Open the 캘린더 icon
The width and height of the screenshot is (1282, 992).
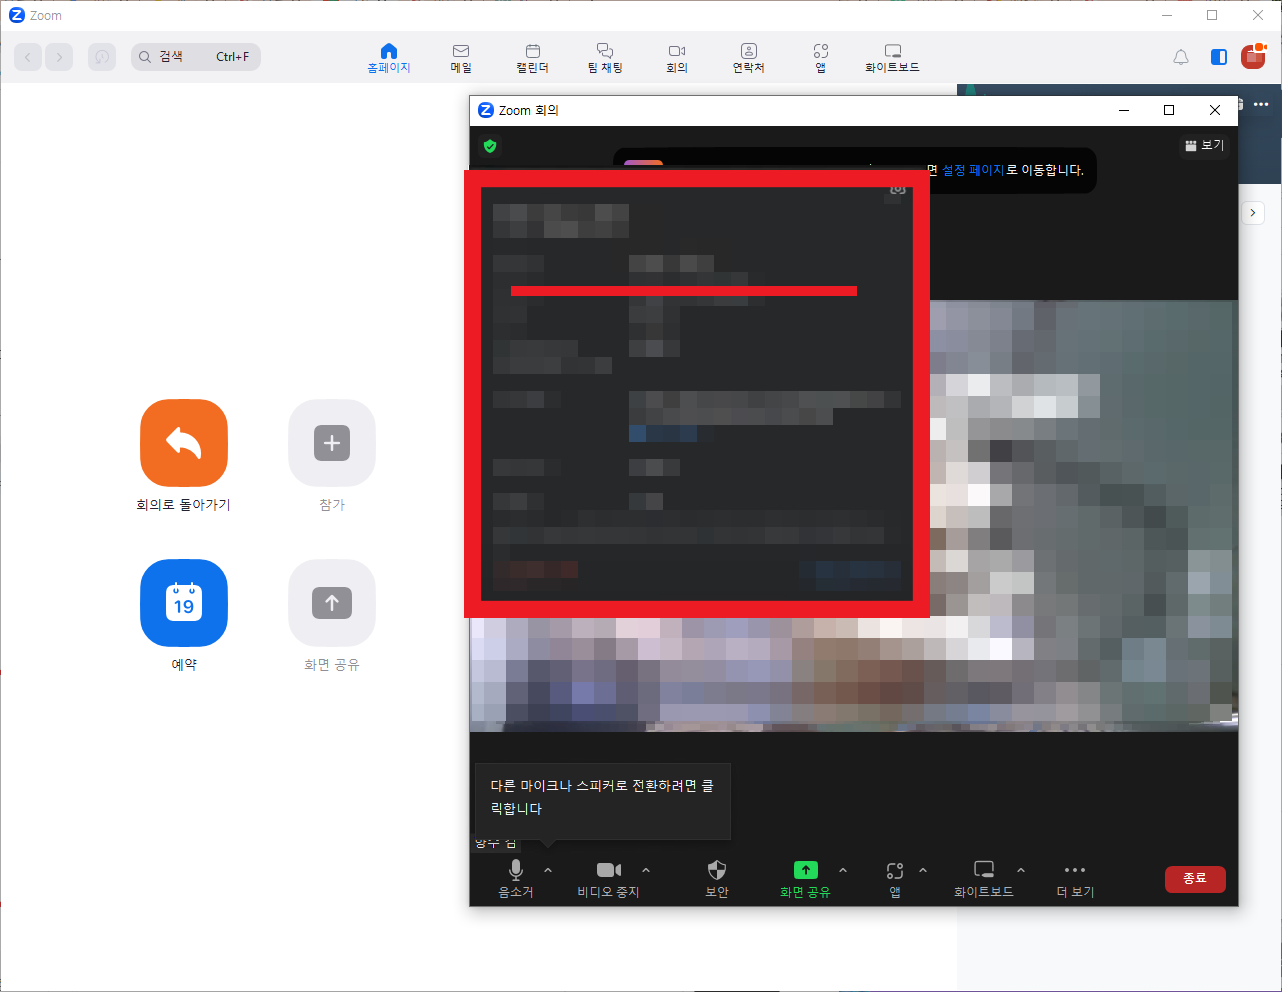click(532, 57)
